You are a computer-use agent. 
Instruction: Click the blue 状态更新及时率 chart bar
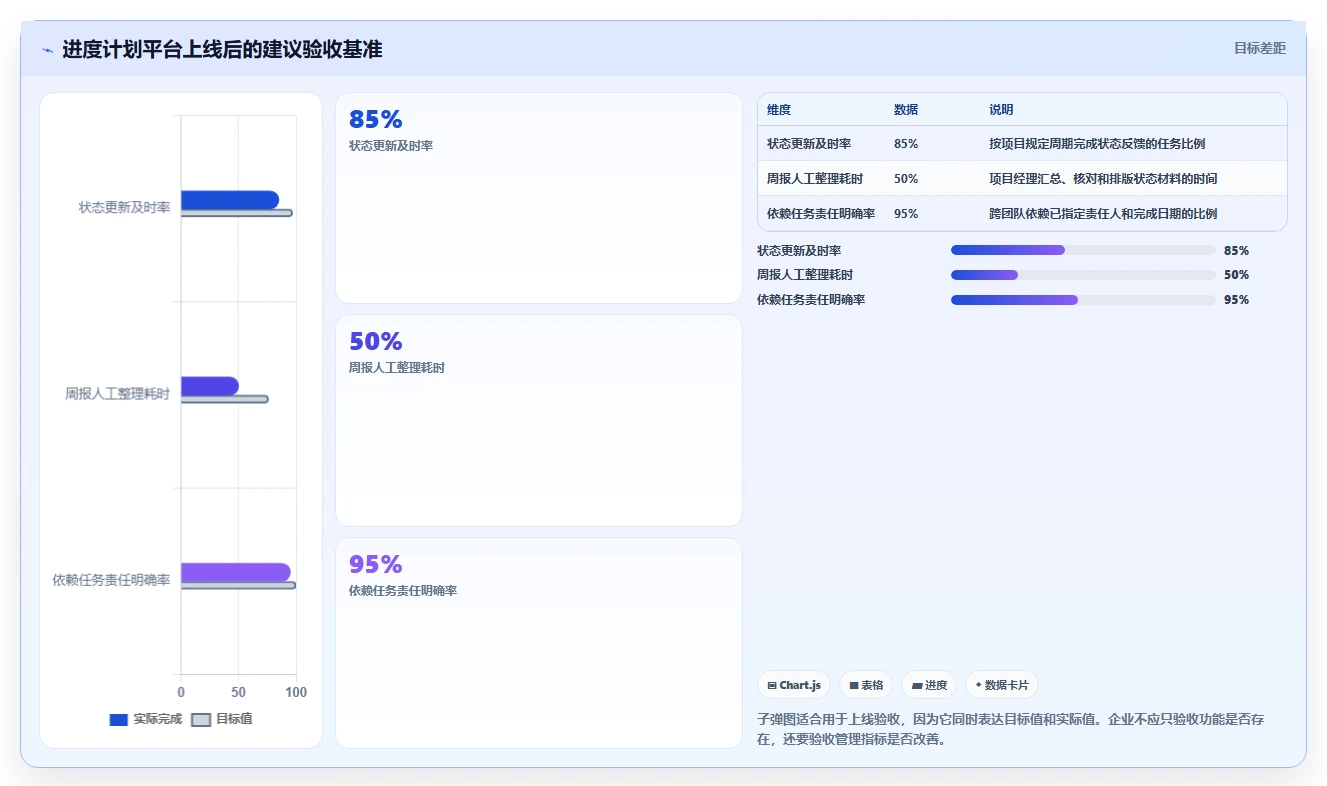(230, 200)
